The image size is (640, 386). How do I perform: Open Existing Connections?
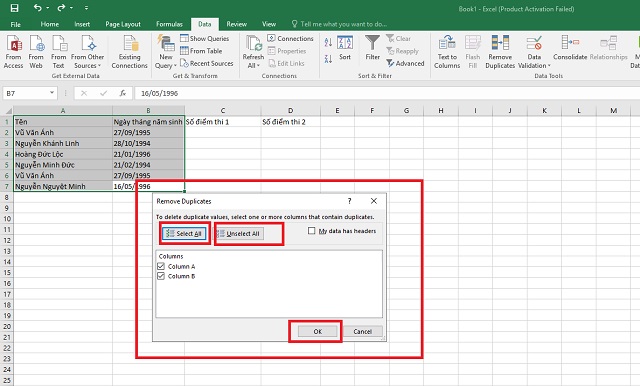point(130,52)
